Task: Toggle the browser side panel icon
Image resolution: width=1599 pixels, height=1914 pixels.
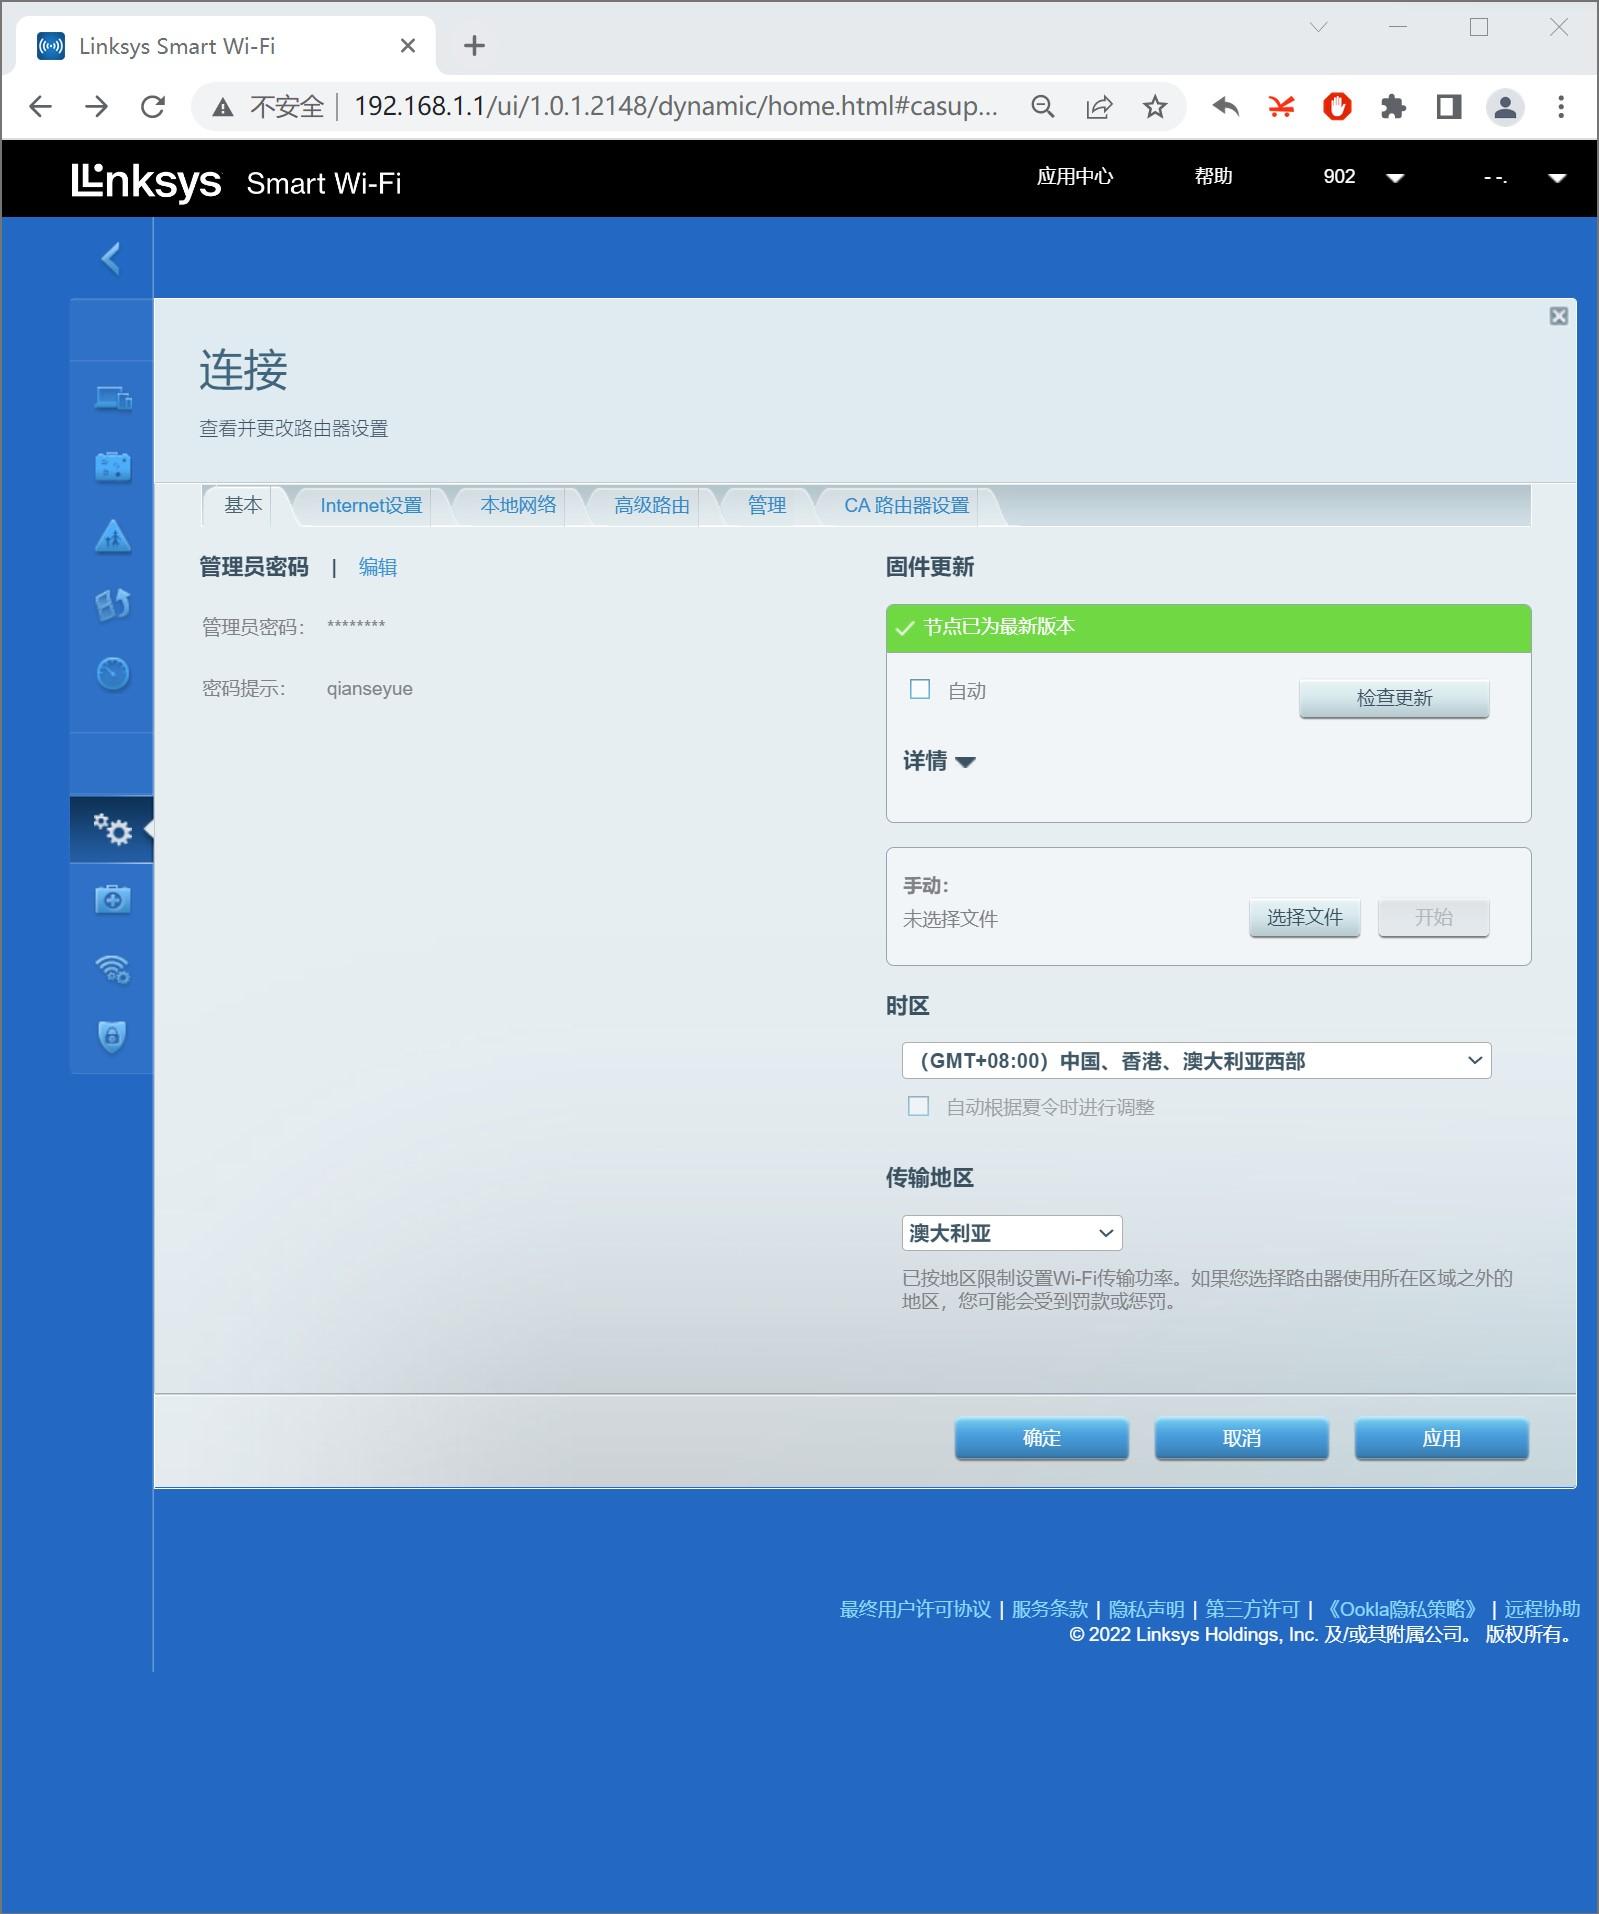Action: click(x=1449, y=106)
